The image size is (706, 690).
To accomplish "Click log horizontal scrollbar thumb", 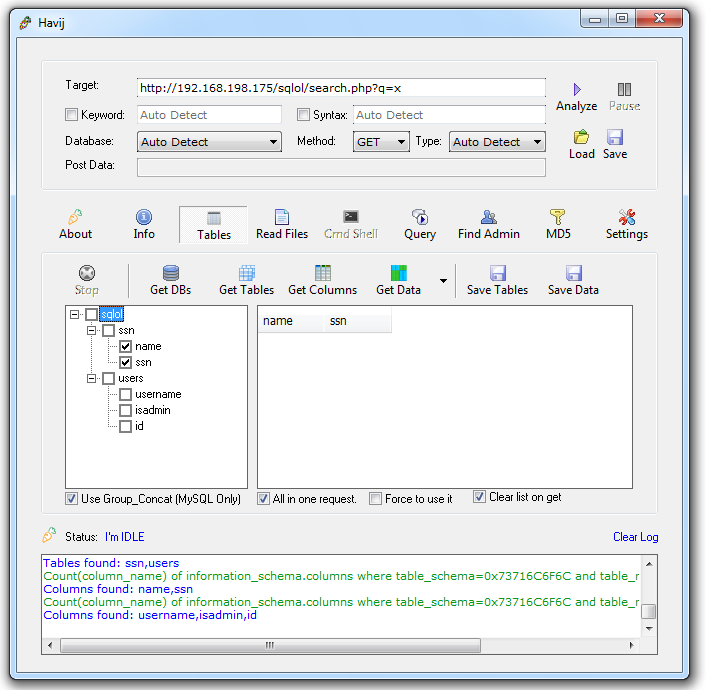I will (x=271, y=645).
